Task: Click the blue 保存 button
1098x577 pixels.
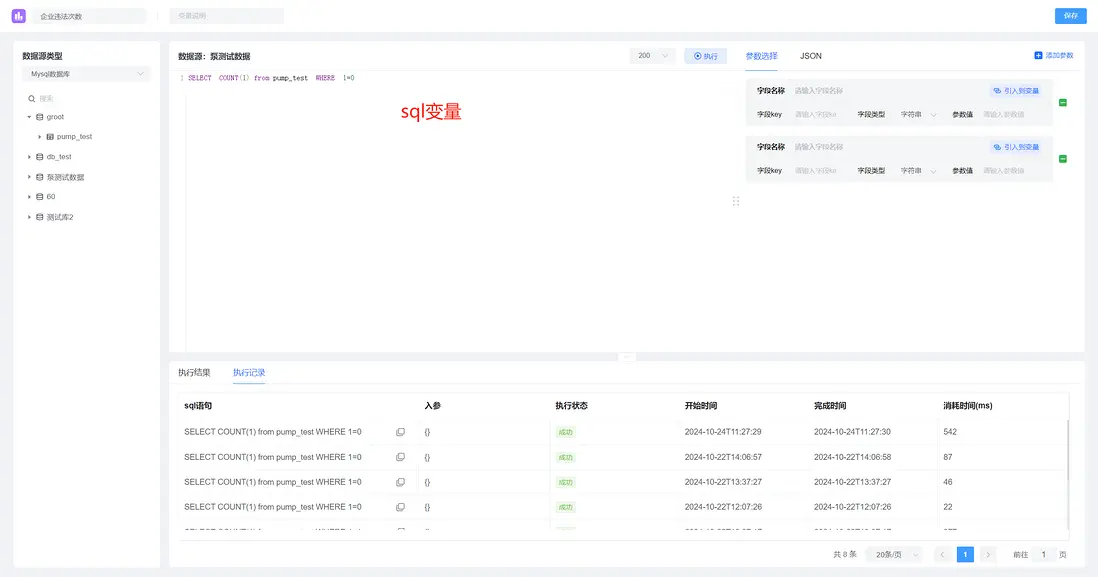Action: point(1071,15)
